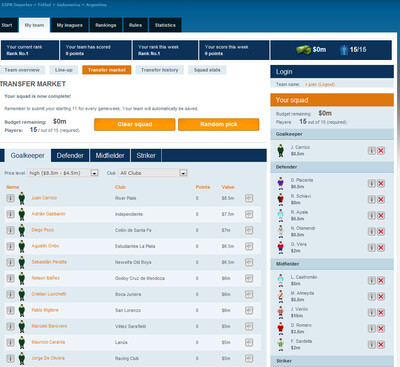Click money budget icon in header
The image size is (400, 367).
click(303, 50)
